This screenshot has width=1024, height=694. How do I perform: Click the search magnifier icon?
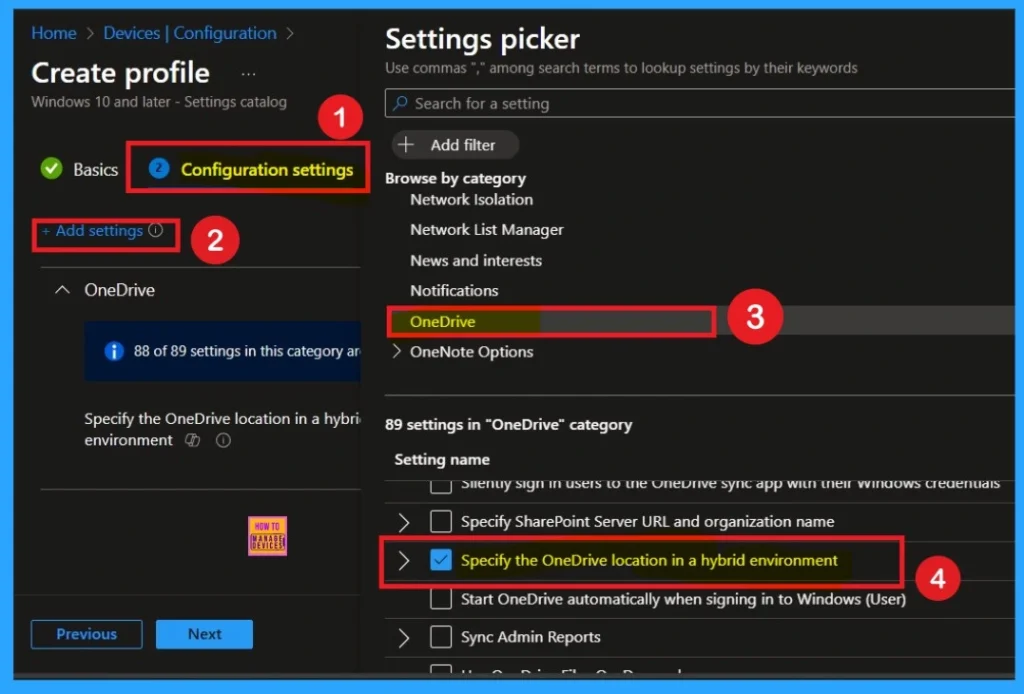pos(400,103)
